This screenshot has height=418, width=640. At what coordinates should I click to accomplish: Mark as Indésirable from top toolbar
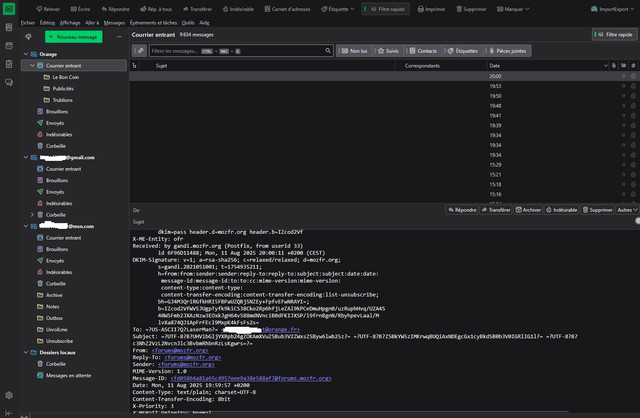coord(238,9)
